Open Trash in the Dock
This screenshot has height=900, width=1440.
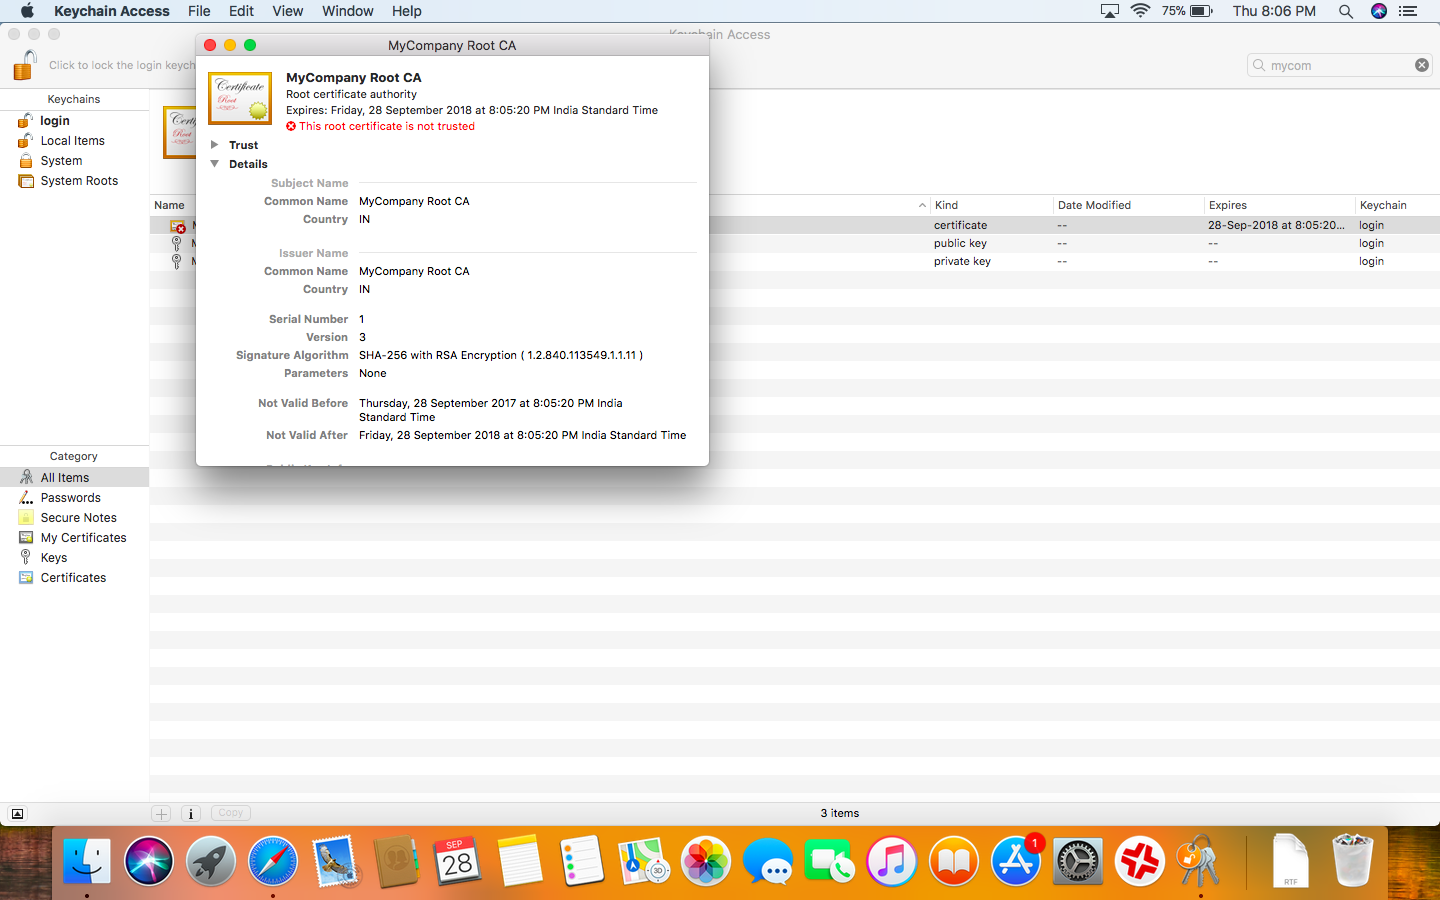[x=1352, y=861]
